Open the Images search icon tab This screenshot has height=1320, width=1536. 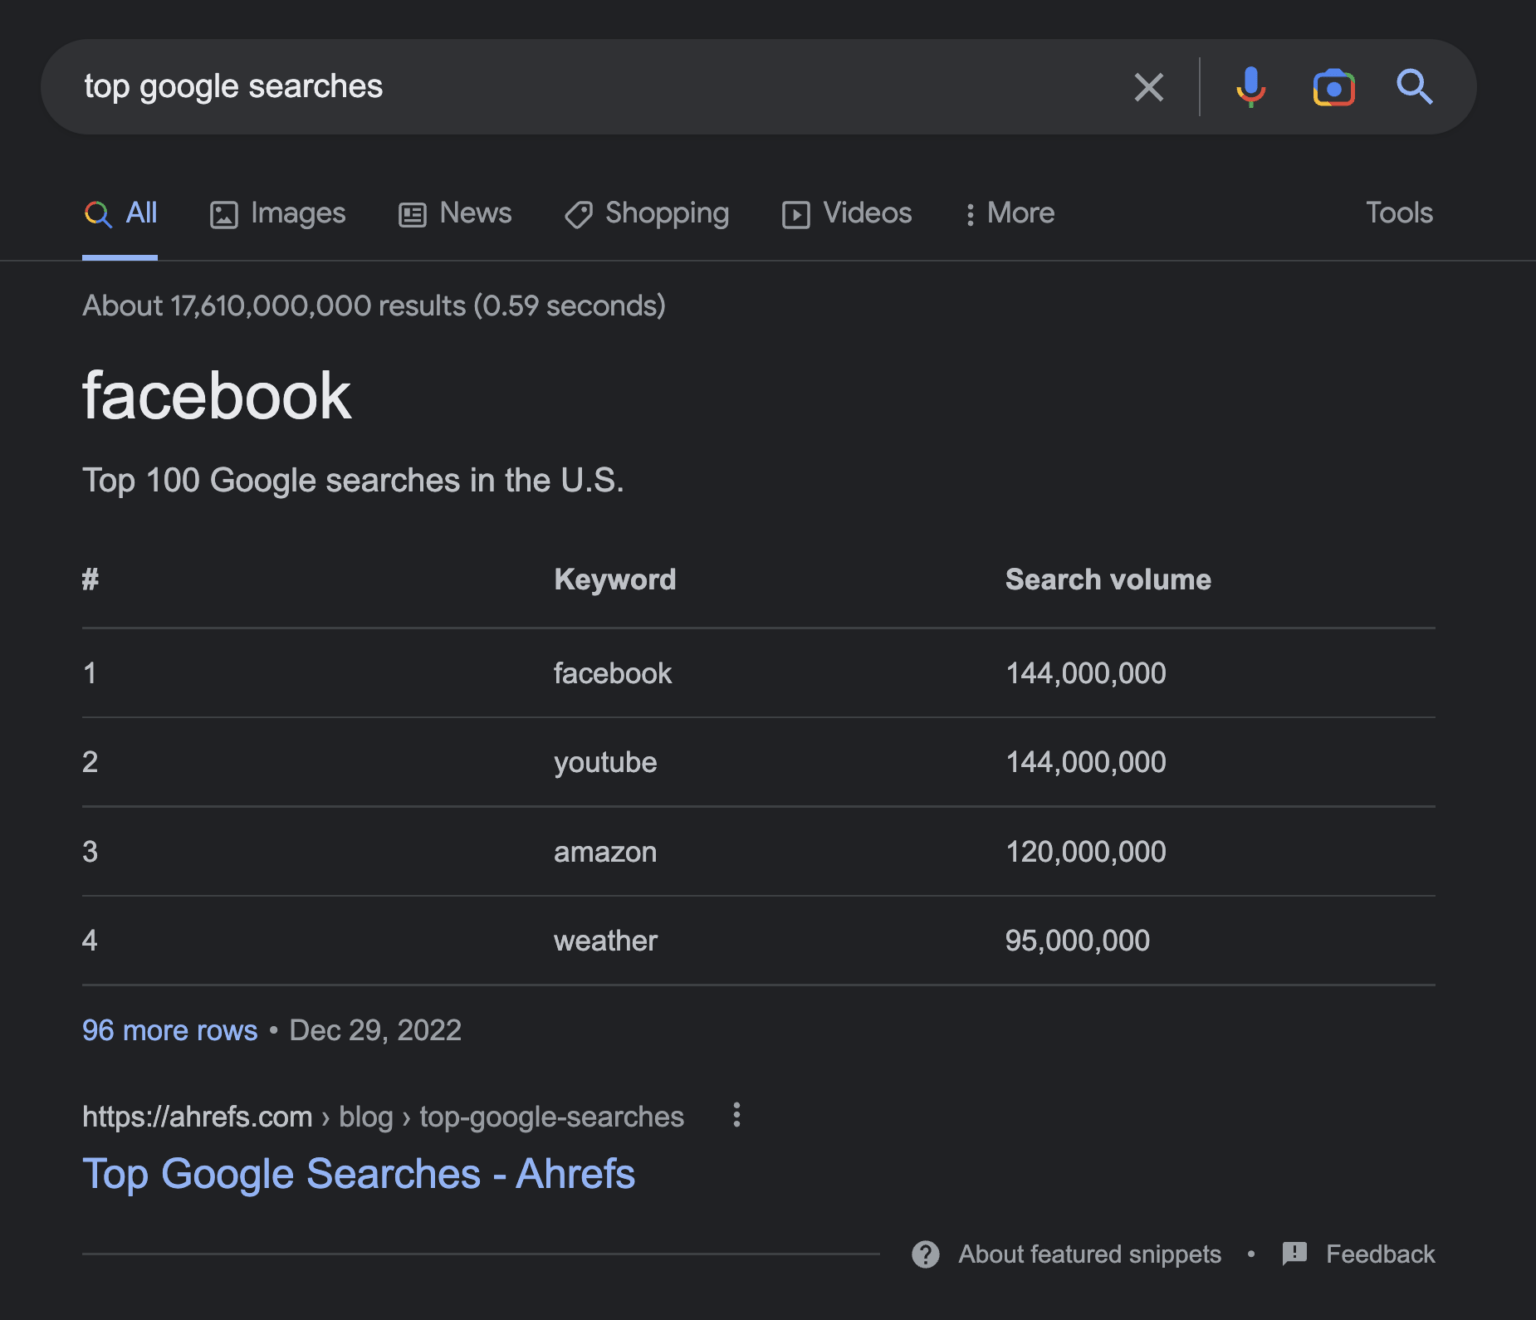[223, 213]
